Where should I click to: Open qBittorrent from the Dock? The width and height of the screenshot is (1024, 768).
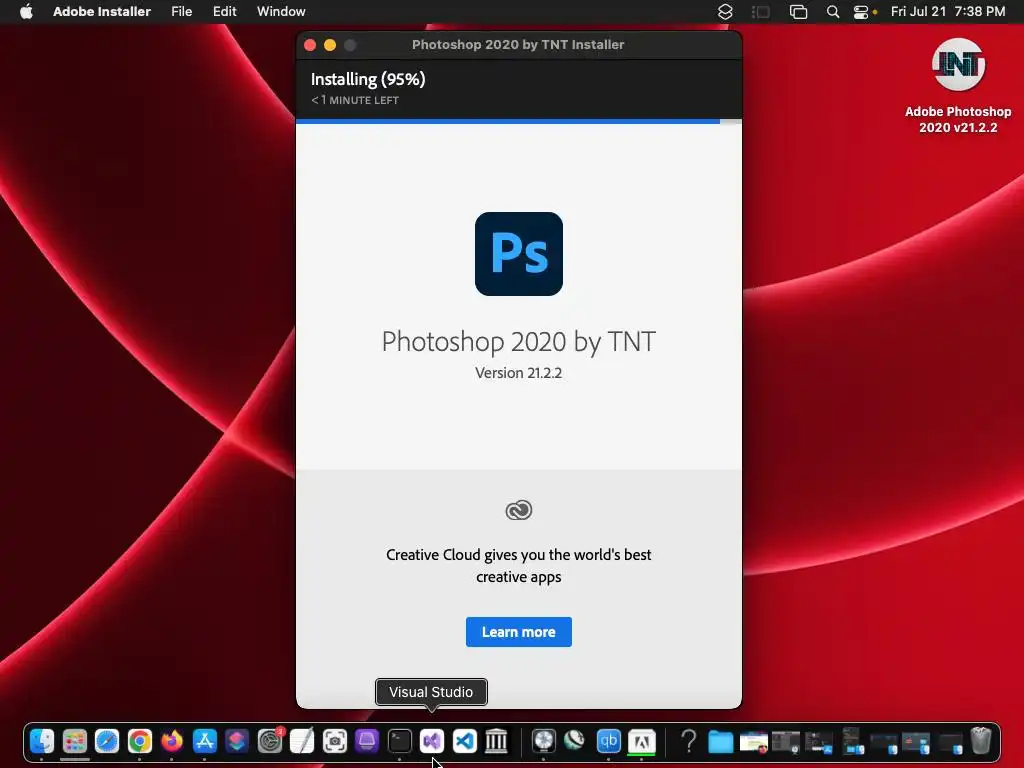608,741
